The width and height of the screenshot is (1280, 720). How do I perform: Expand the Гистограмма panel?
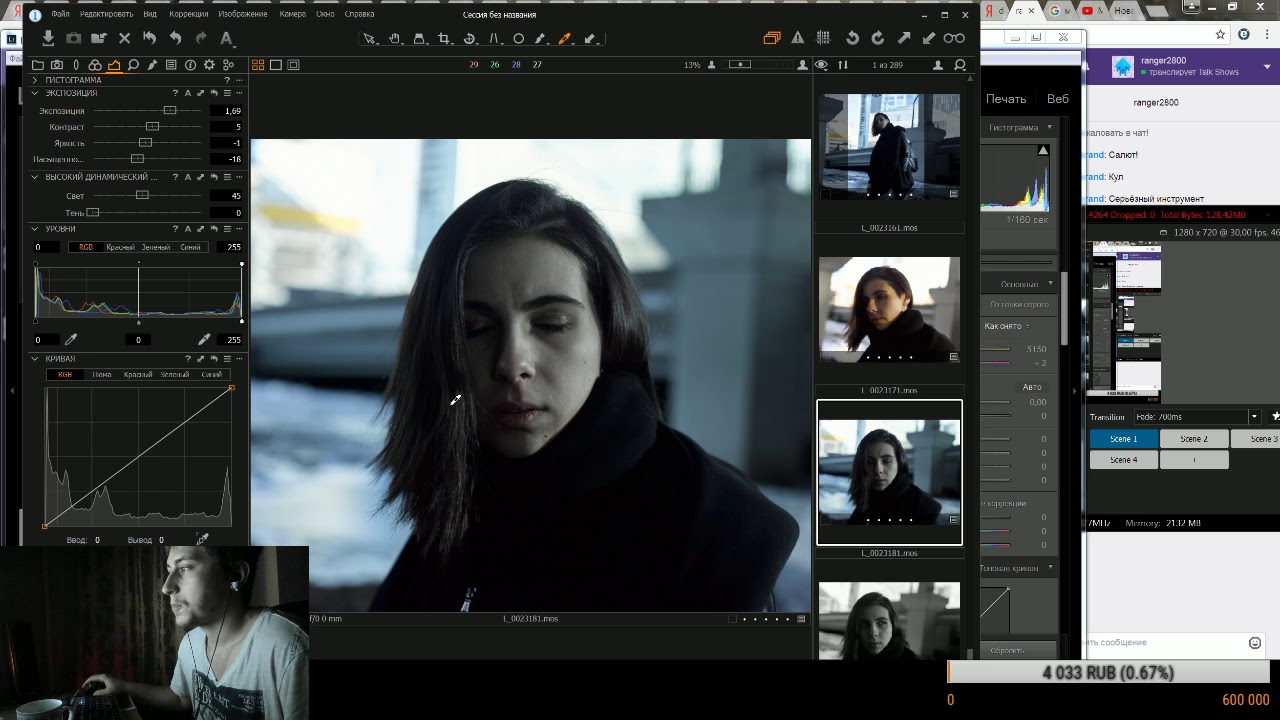[35, 80]
